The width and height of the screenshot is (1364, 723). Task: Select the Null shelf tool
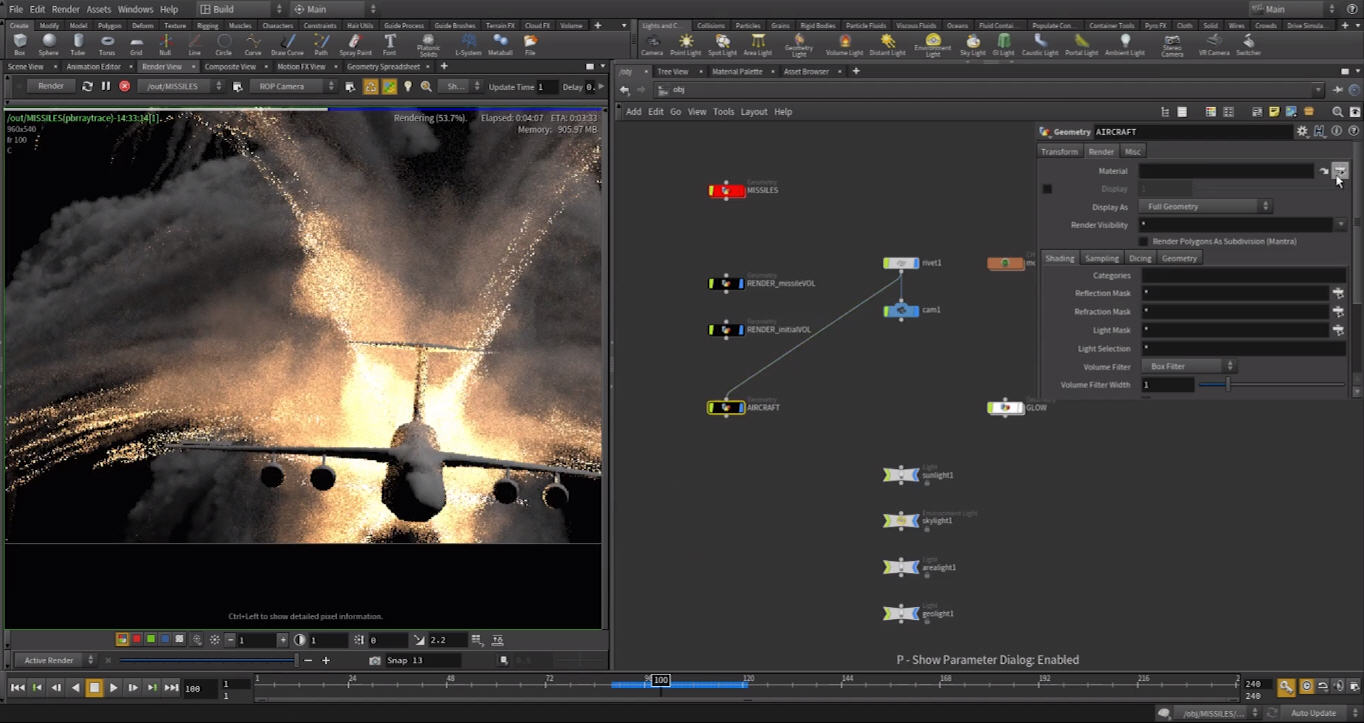[x=166, y=44]
